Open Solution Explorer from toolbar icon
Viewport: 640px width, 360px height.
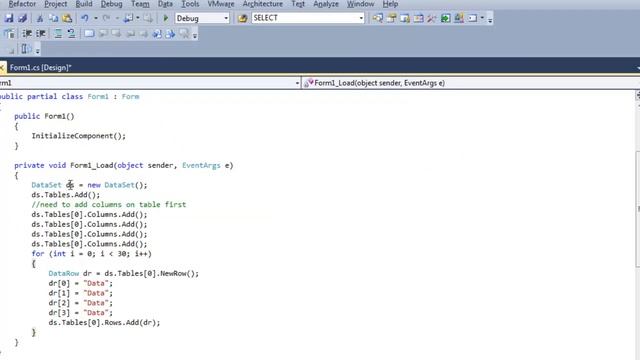click(378, 18)
